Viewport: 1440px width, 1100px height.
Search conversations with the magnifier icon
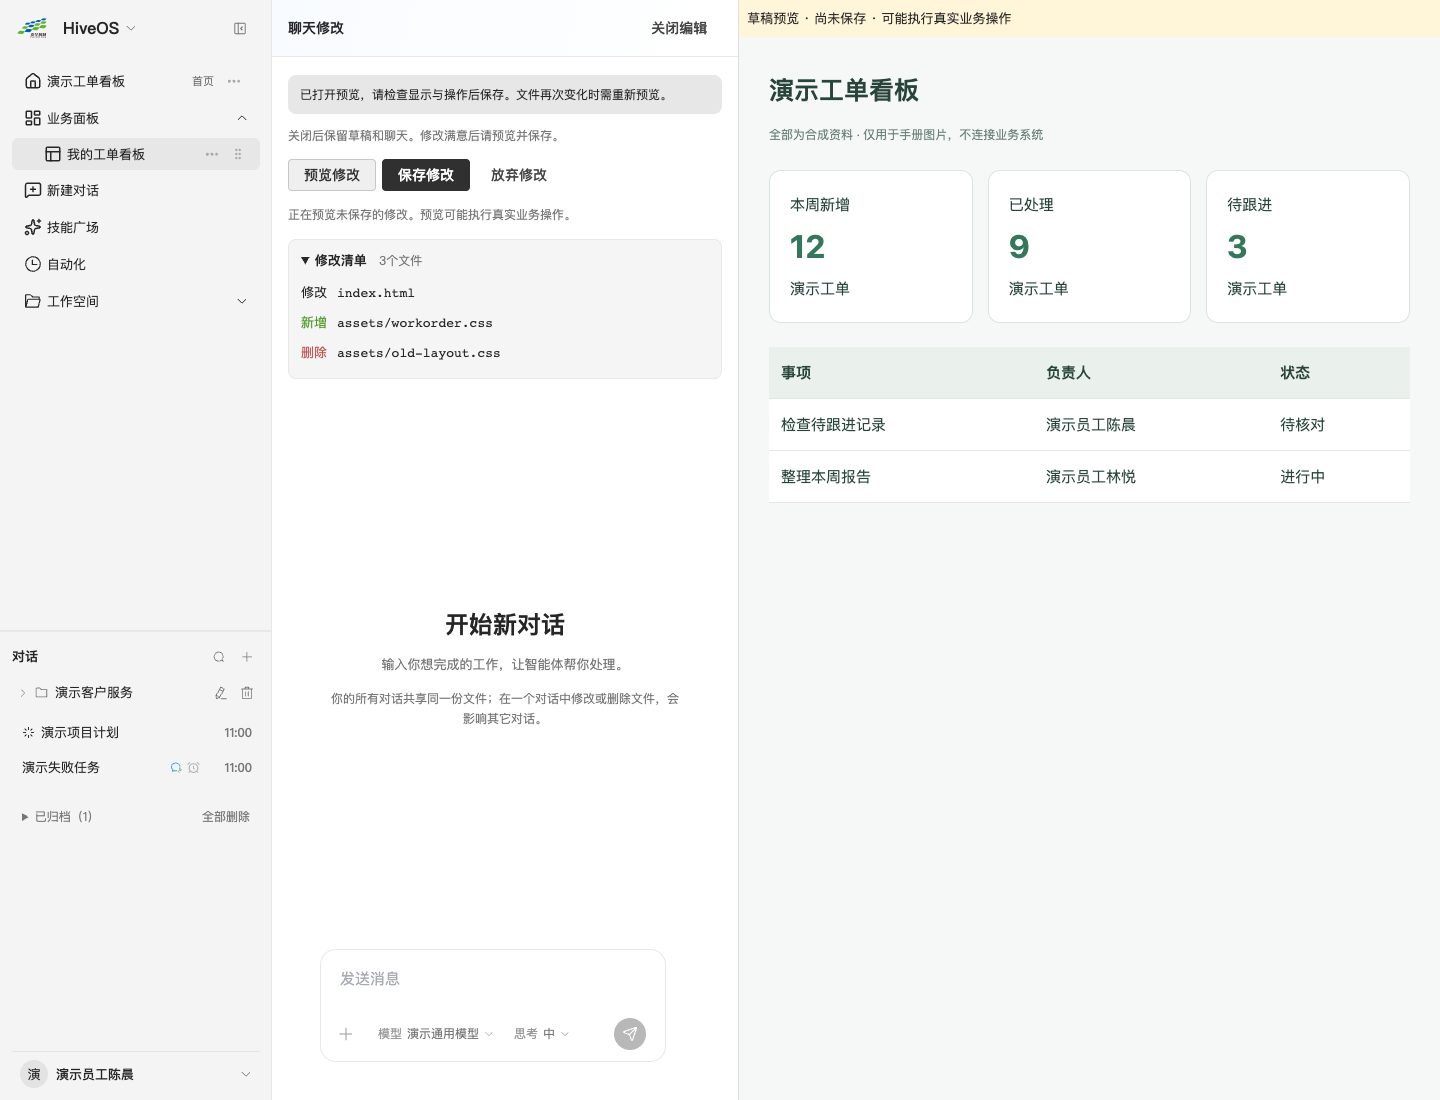click(219, 657)
